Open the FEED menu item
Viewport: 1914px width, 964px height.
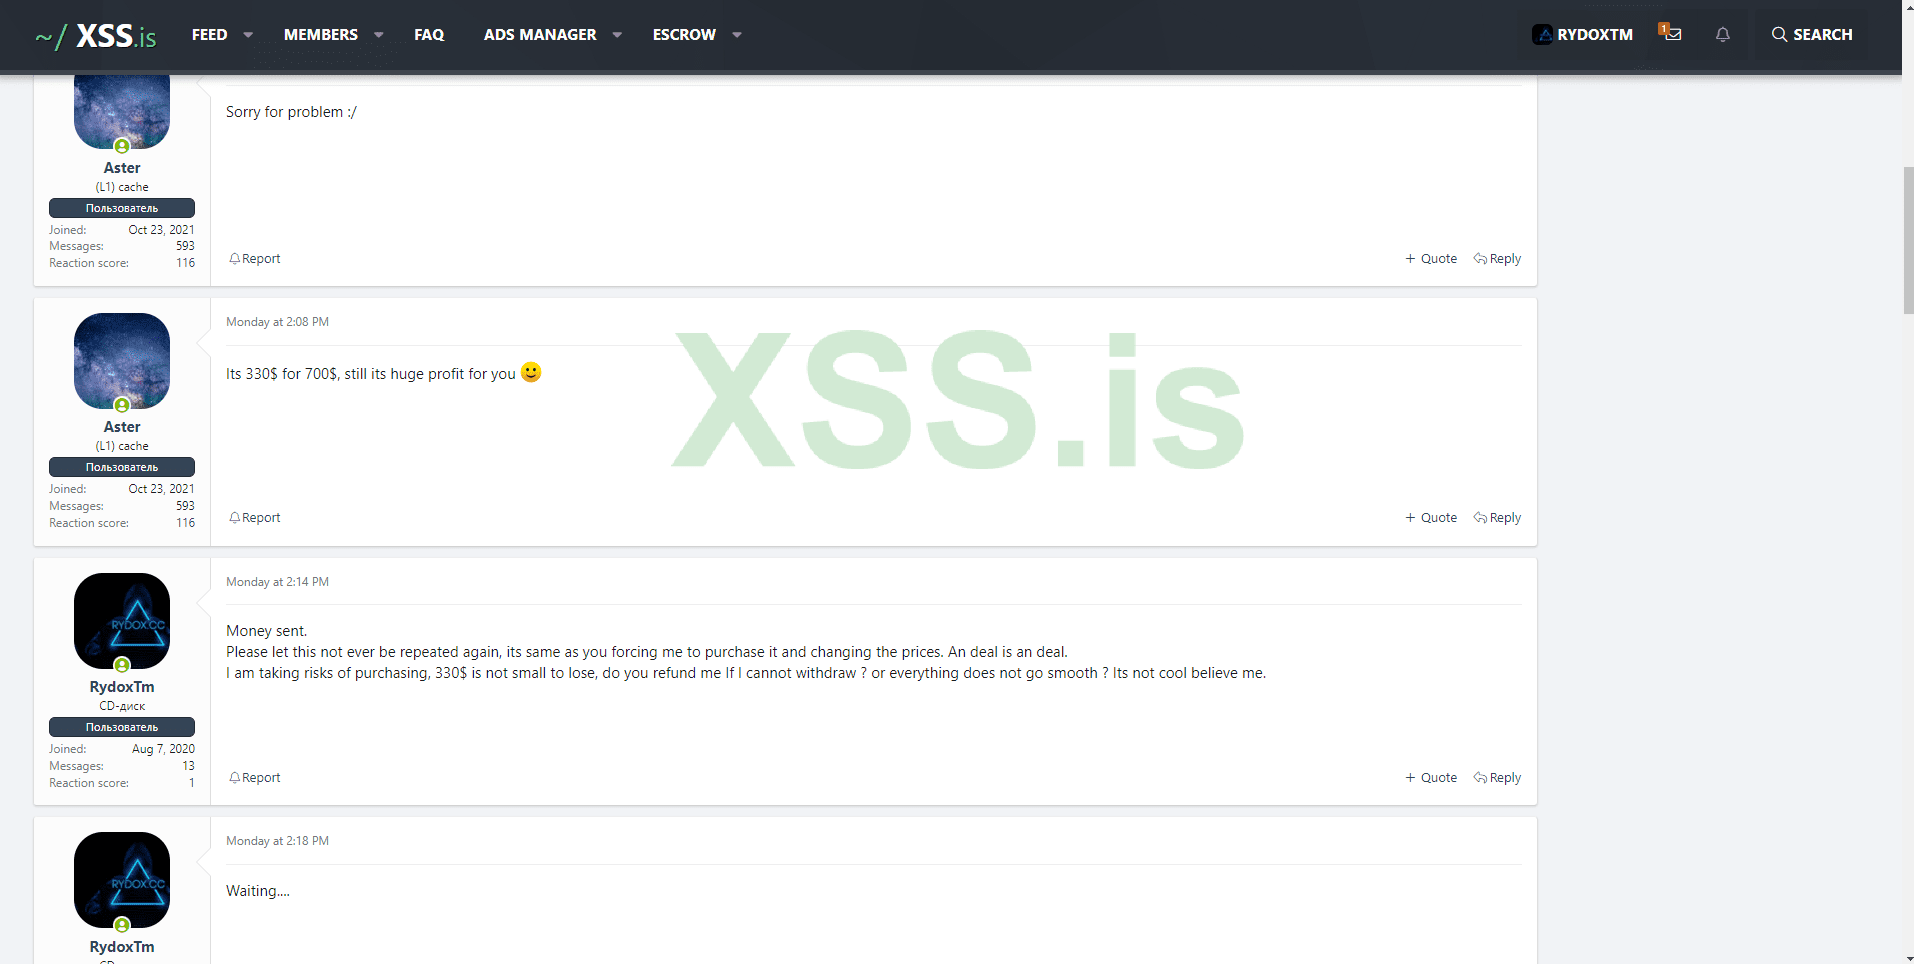coord(209,35)
